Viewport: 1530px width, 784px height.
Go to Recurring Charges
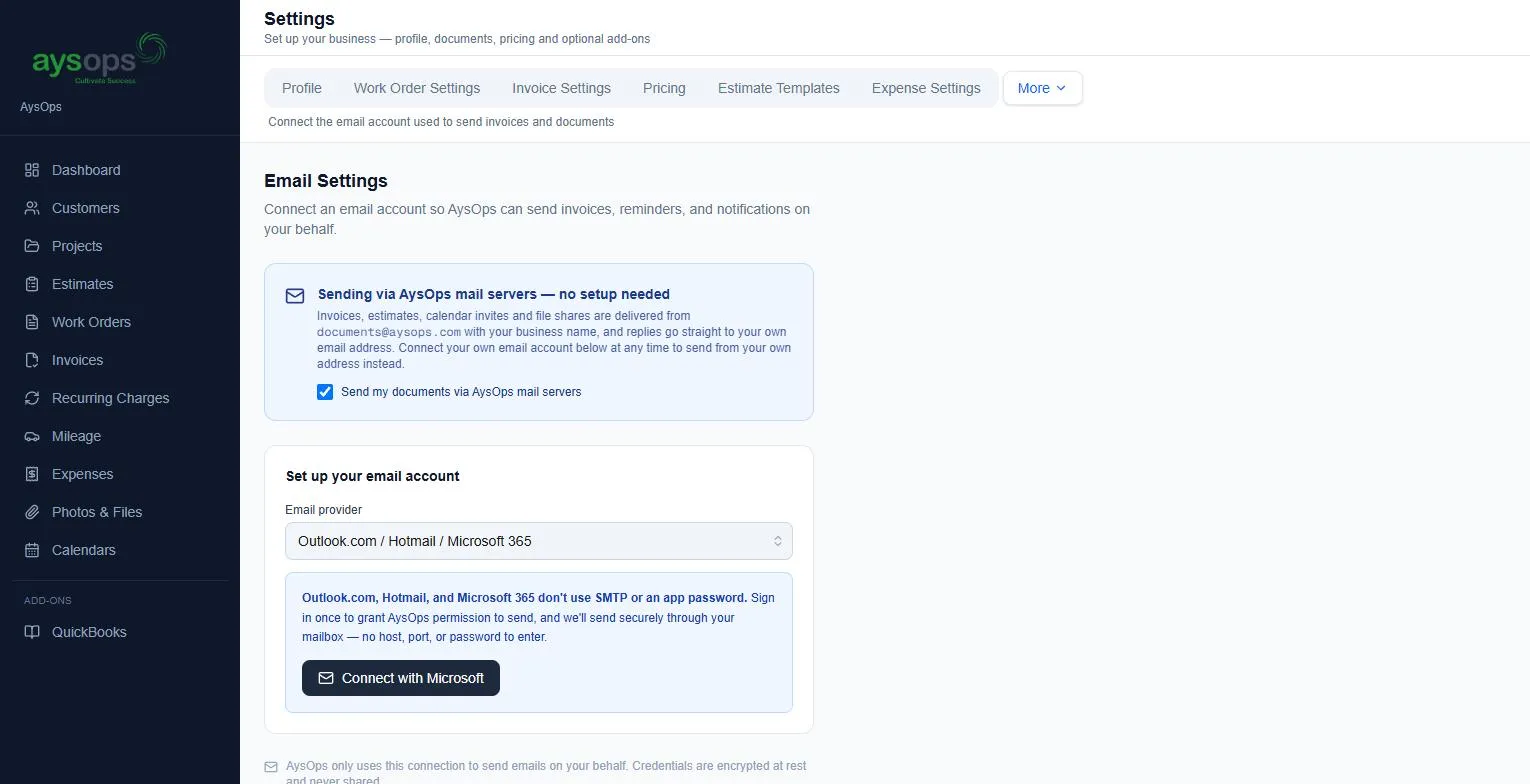click(x=120, y=398)
